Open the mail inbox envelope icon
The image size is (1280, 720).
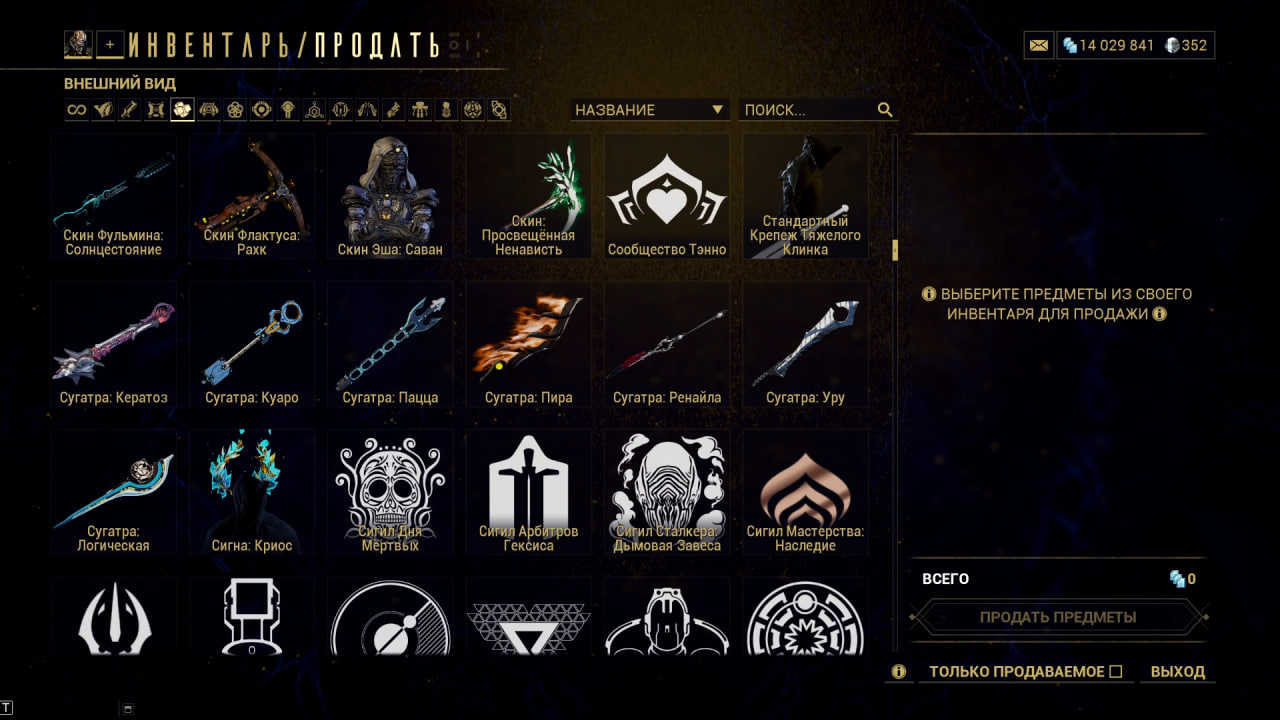point(1039,45)
